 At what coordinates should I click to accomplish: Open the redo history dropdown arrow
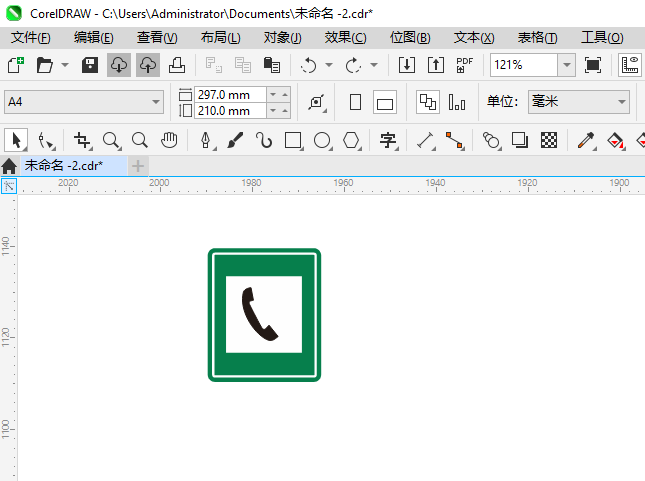(374, 65)
